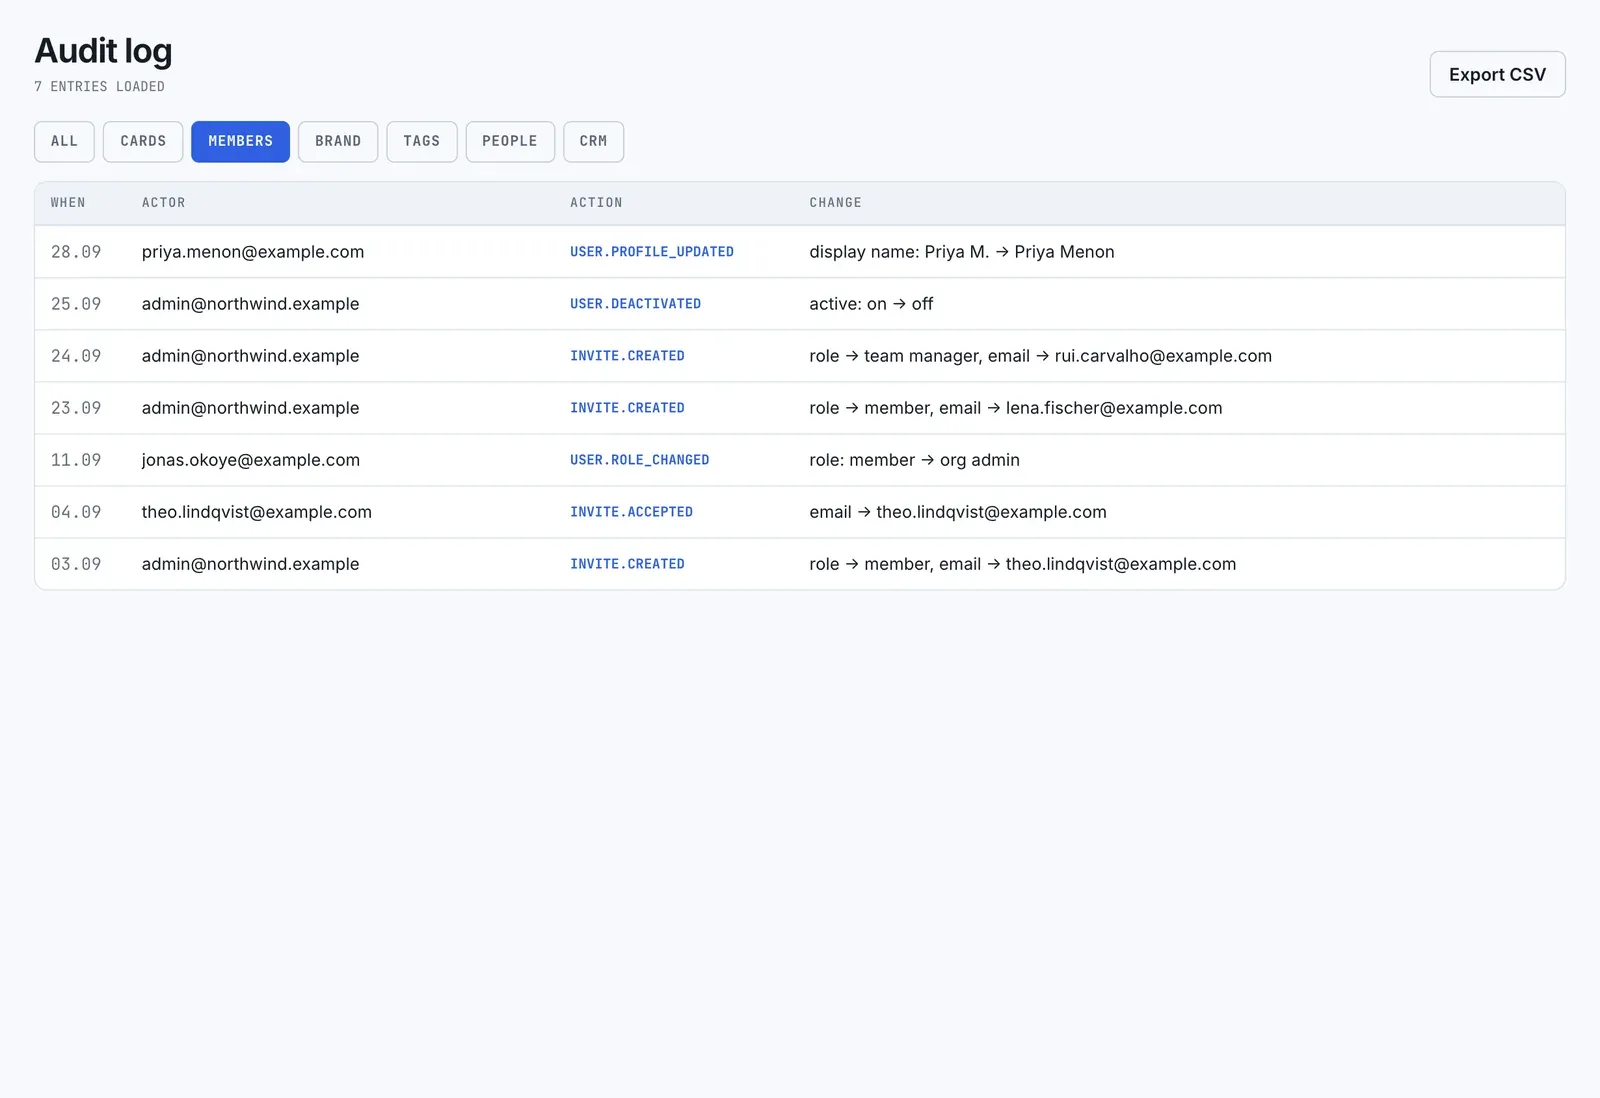Select the display name change text
This screenshot has height=1098, width=1600.
pyautogui.click(x=962, y=252)
